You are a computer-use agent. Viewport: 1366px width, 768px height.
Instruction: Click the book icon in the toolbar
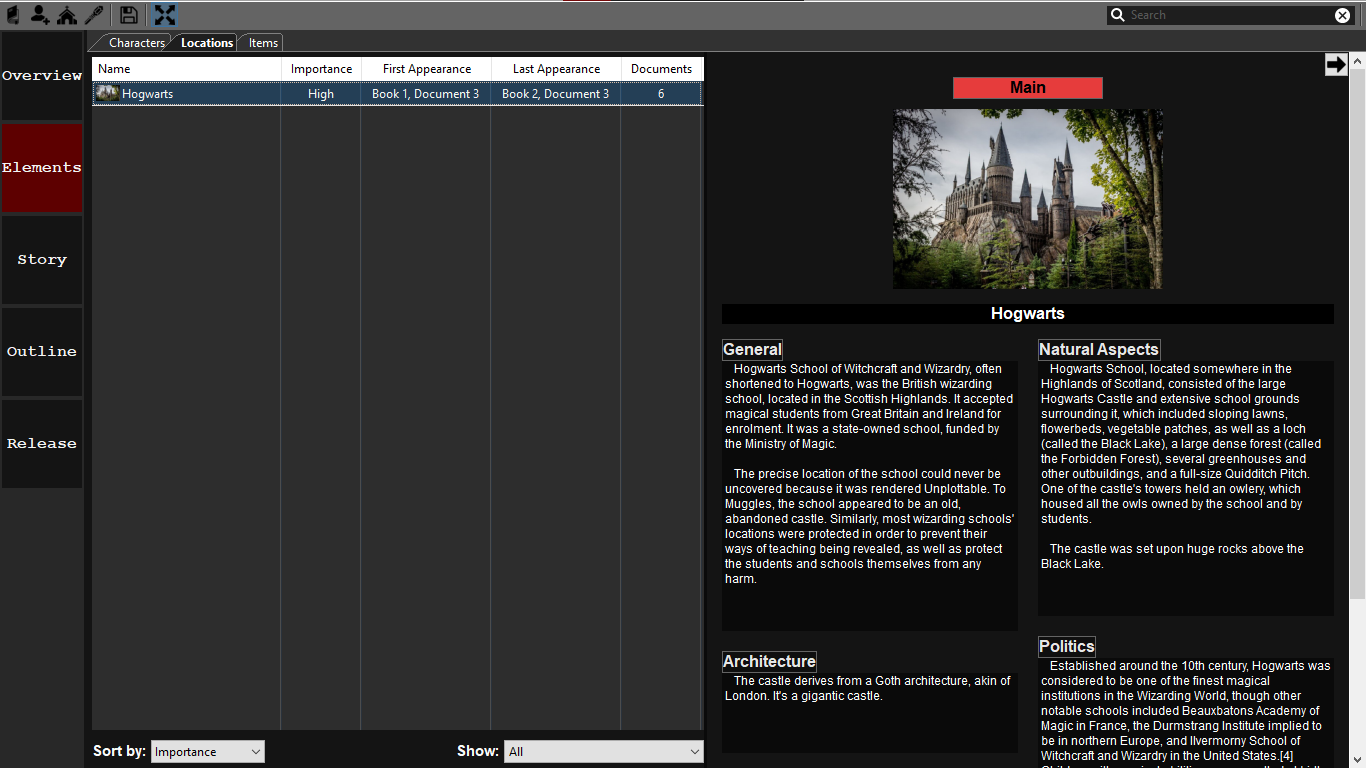pos(13,15)
